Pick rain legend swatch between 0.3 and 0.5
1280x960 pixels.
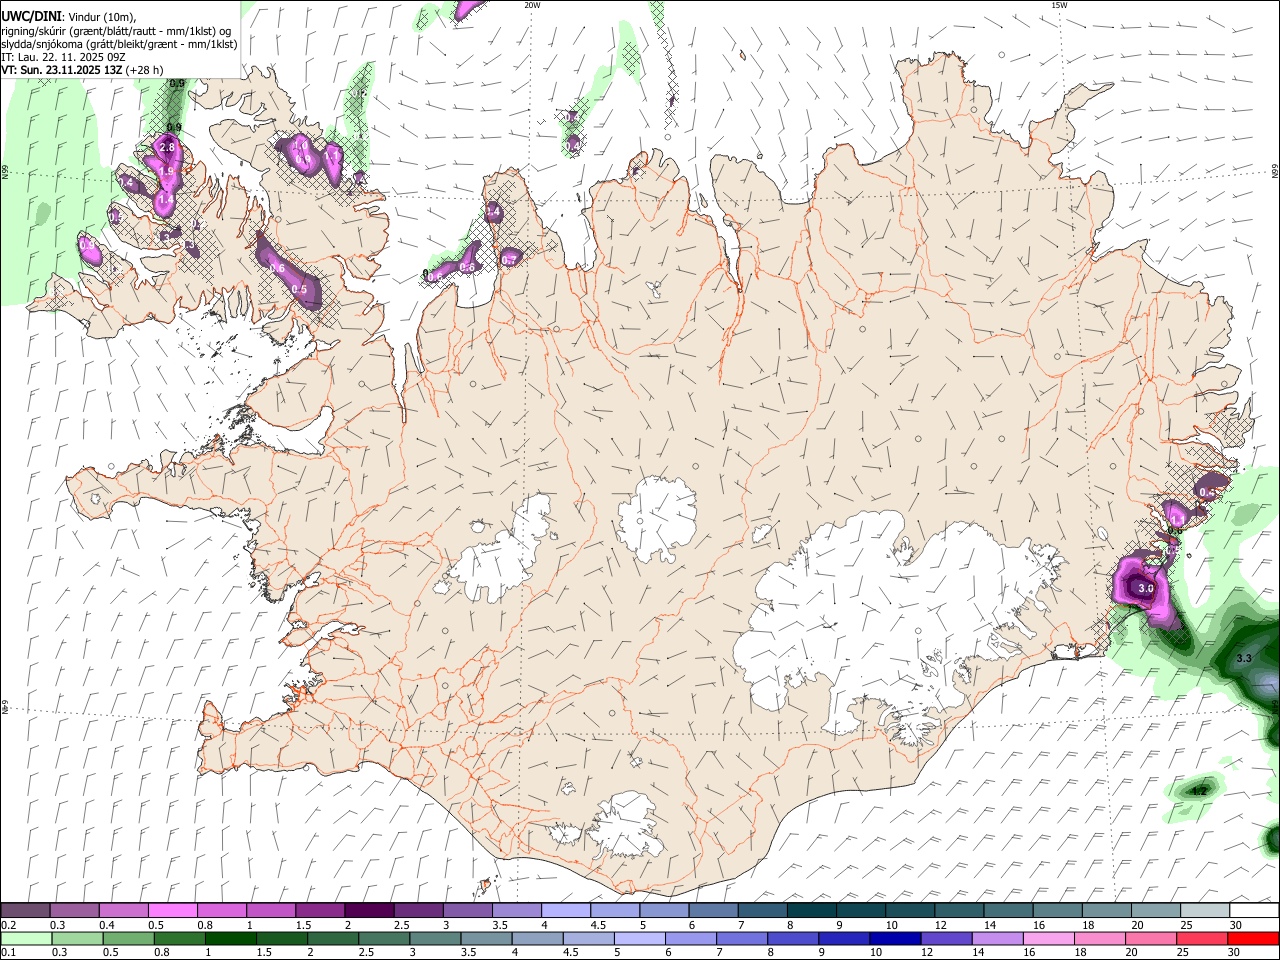pyautogui.click(x=76, y=938)
